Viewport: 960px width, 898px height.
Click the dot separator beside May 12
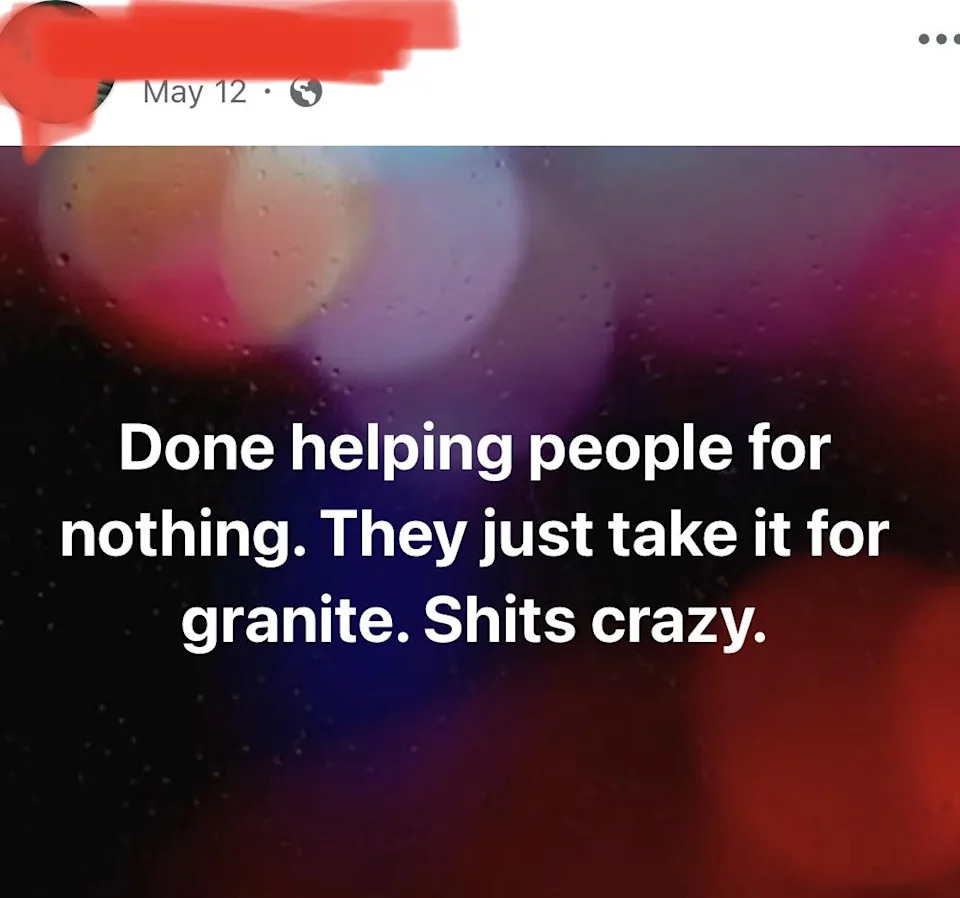(x=266, y=93)
